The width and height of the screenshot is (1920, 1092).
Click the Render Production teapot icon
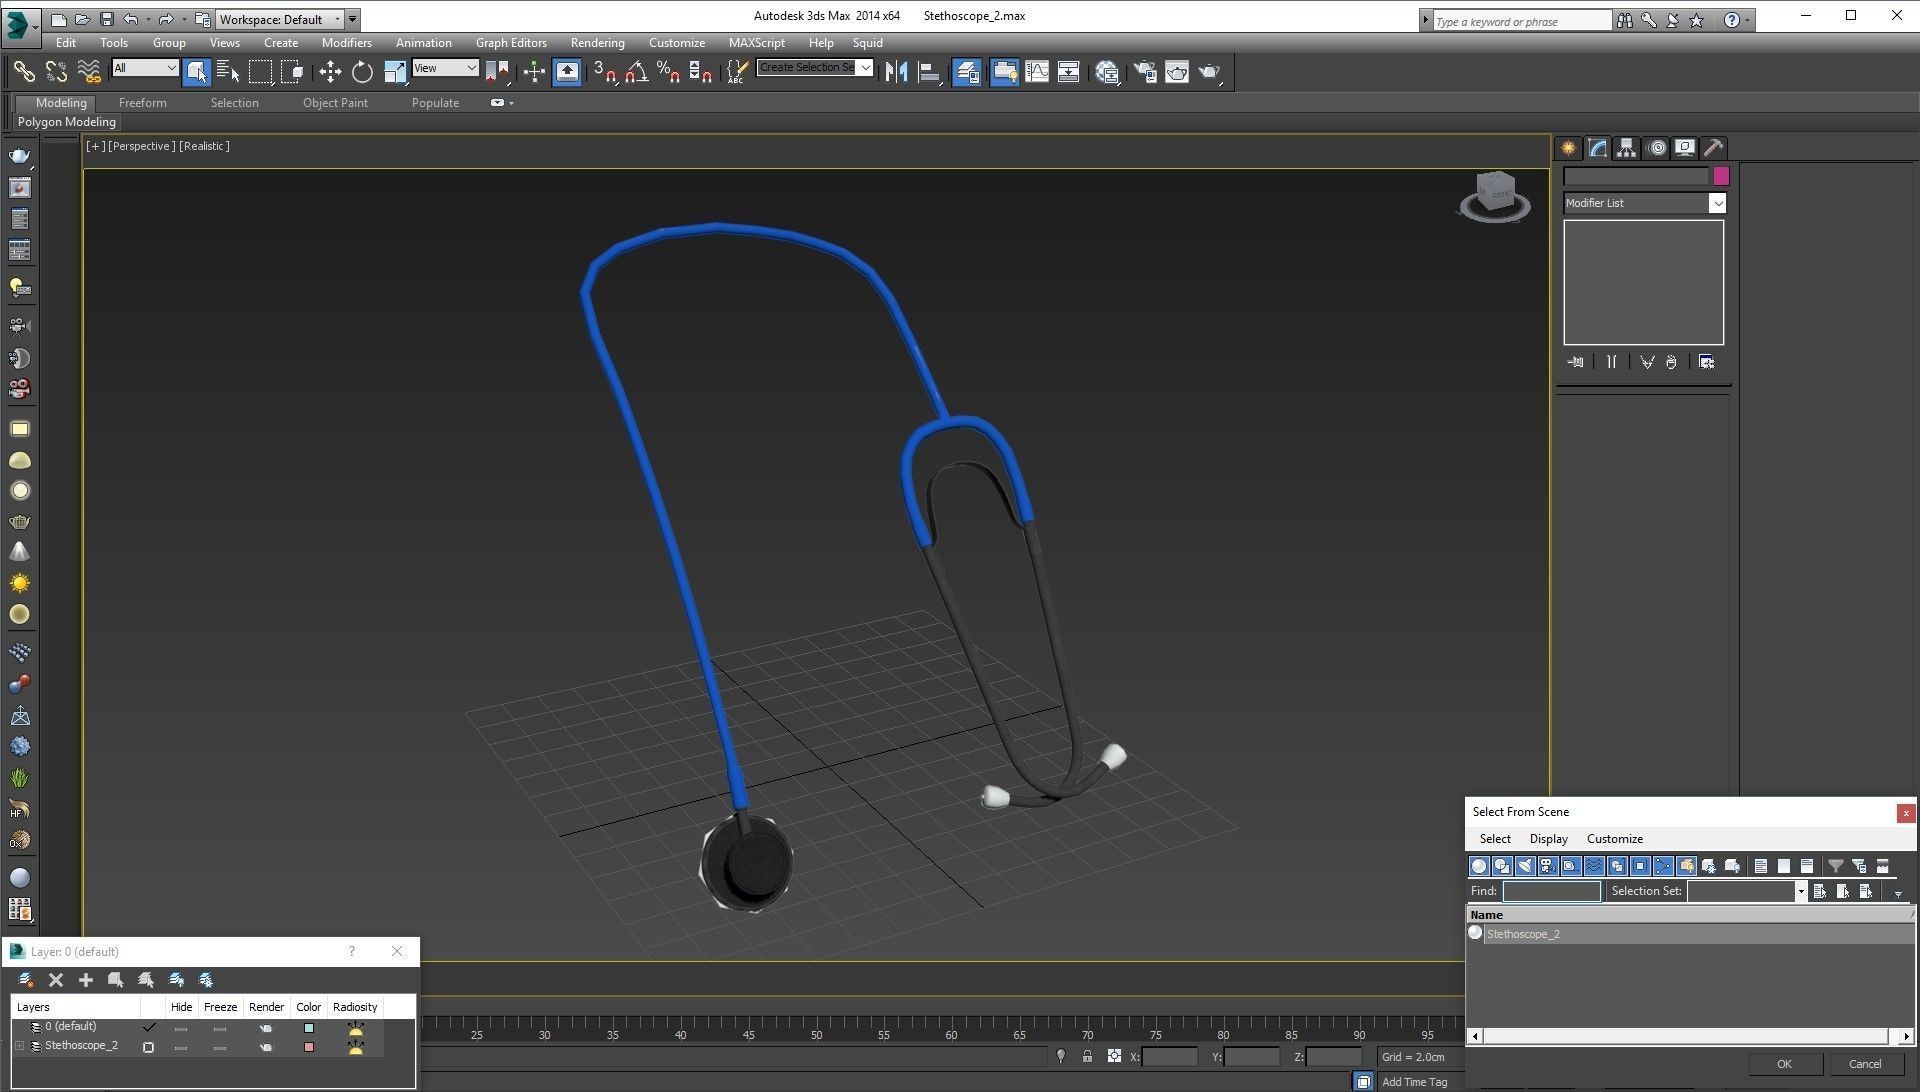pyautogui.click(x=1209, y=72)
